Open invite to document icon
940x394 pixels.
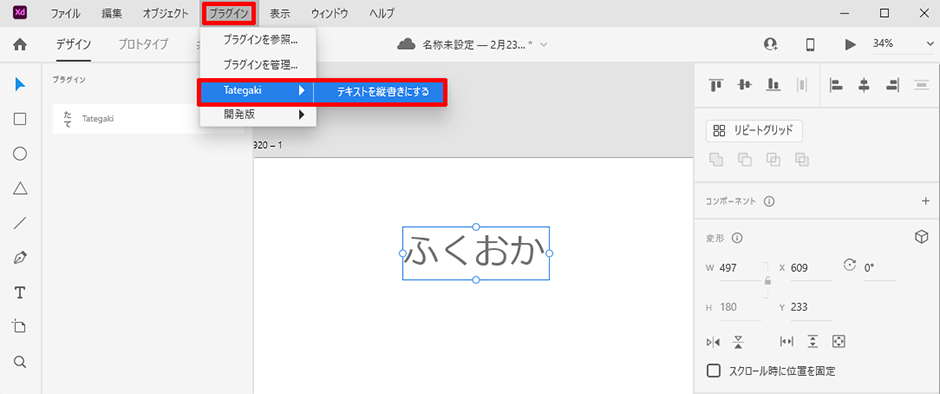click(x=770, y=44)
